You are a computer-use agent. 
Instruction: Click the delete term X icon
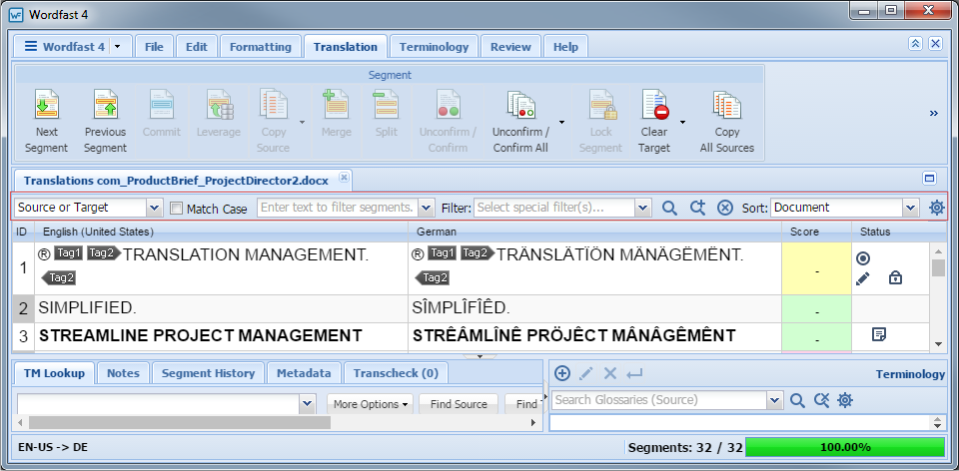[610, 373]
